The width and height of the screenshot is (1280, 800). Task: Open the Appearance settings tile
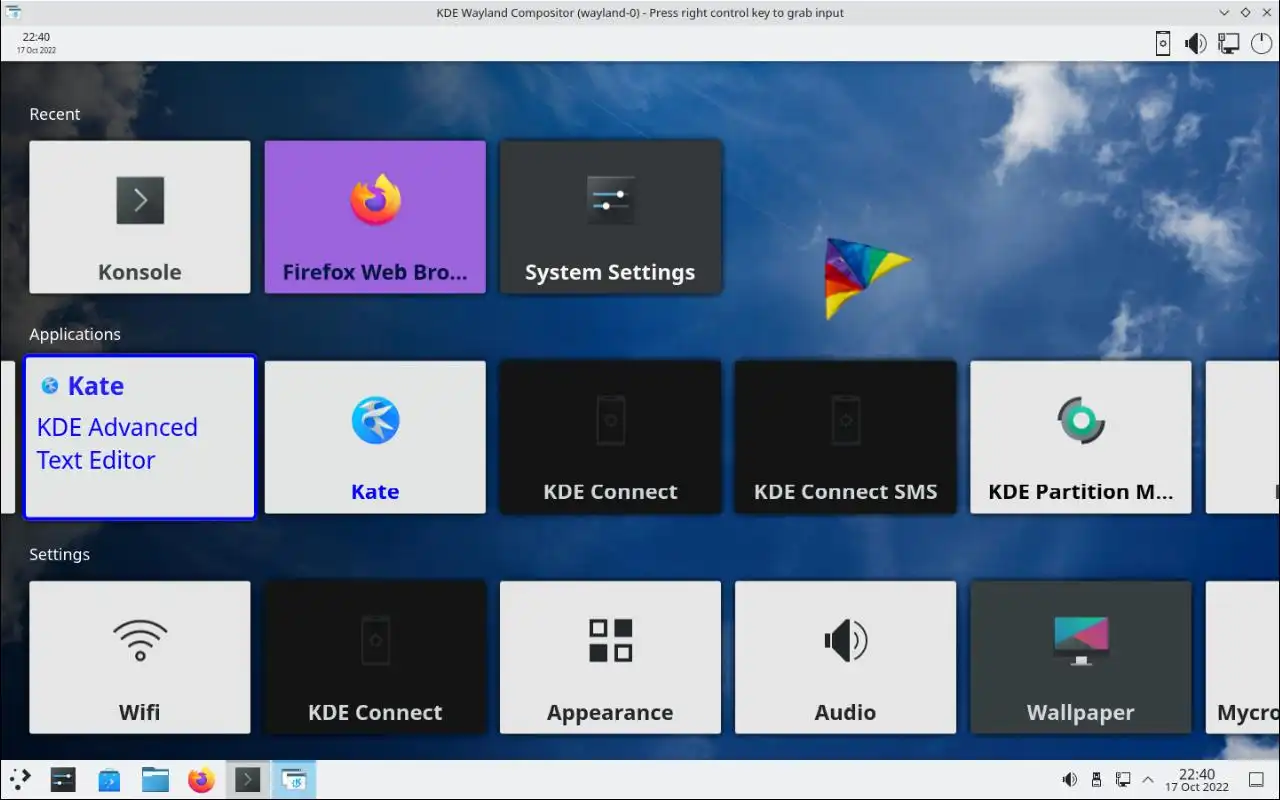610,657
